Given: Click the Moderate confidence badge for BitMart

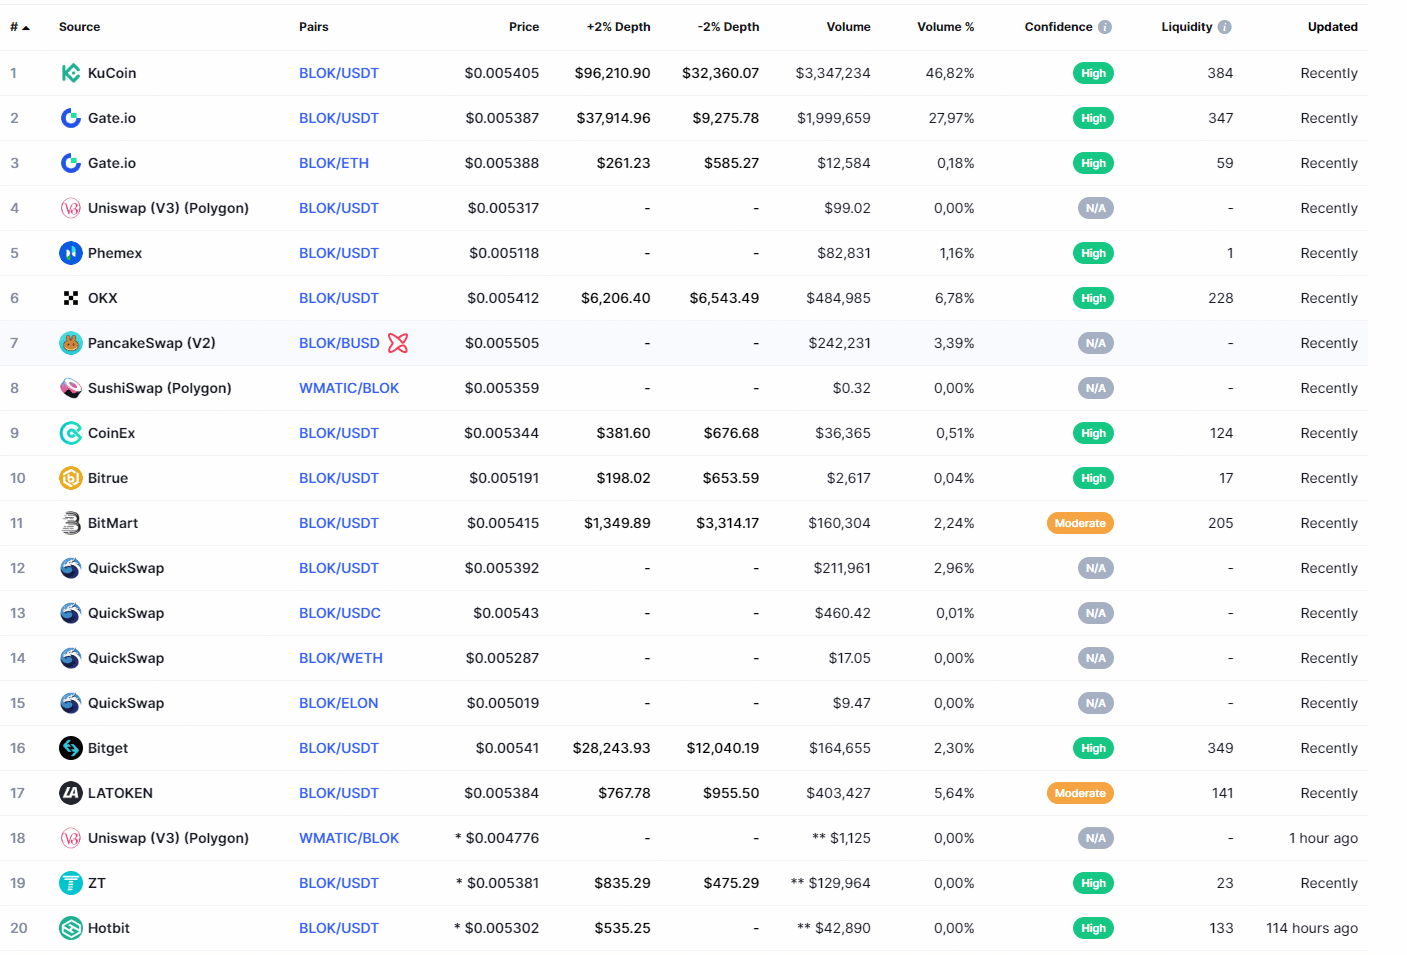Looking at the screenshot, I should coord(1080,523).
